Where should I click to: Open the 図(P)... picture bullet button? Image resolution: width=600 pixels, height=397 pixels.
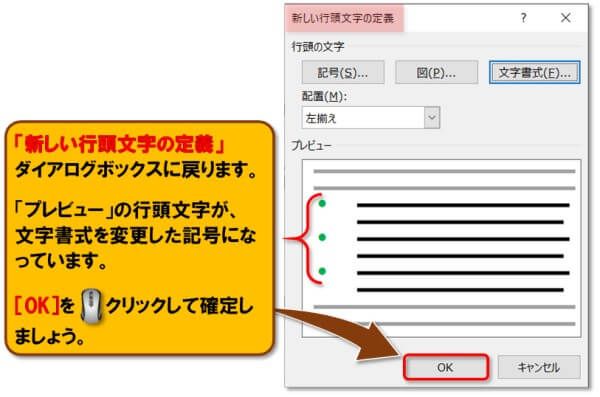(x=436, y=72)
